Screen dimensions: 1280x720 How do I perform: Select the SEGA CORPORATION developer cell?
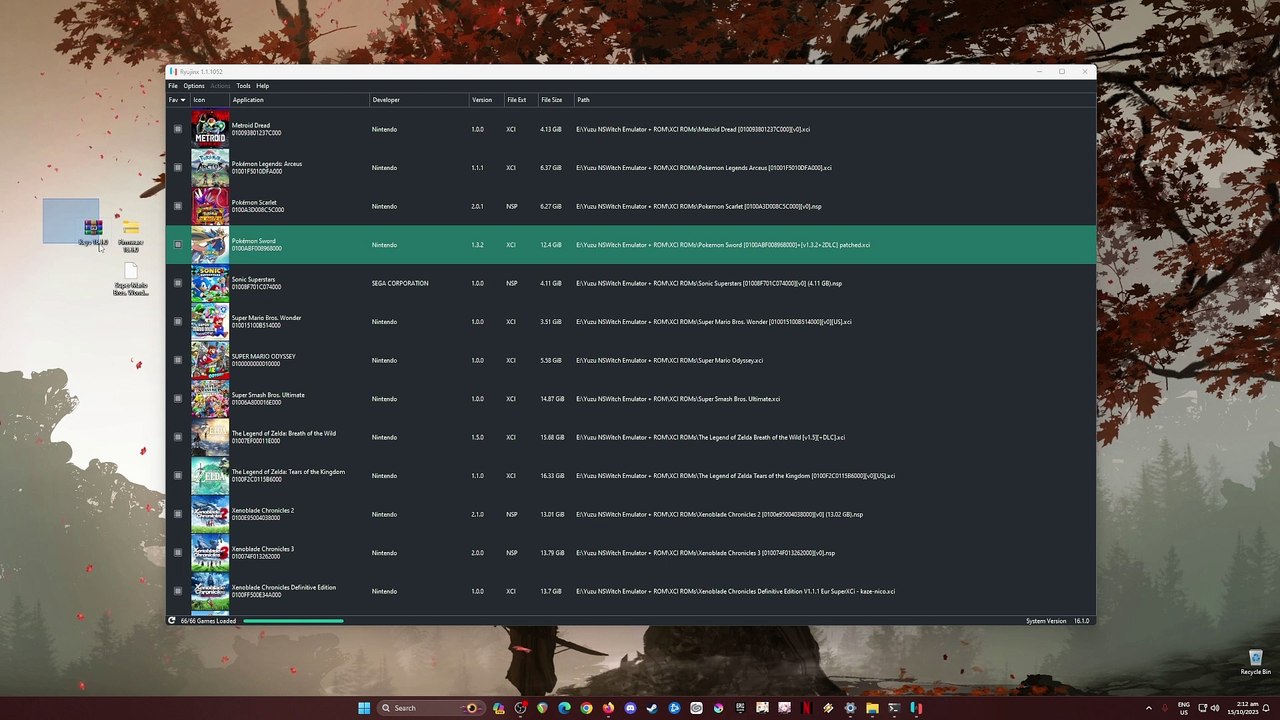[x=400, y=283]
